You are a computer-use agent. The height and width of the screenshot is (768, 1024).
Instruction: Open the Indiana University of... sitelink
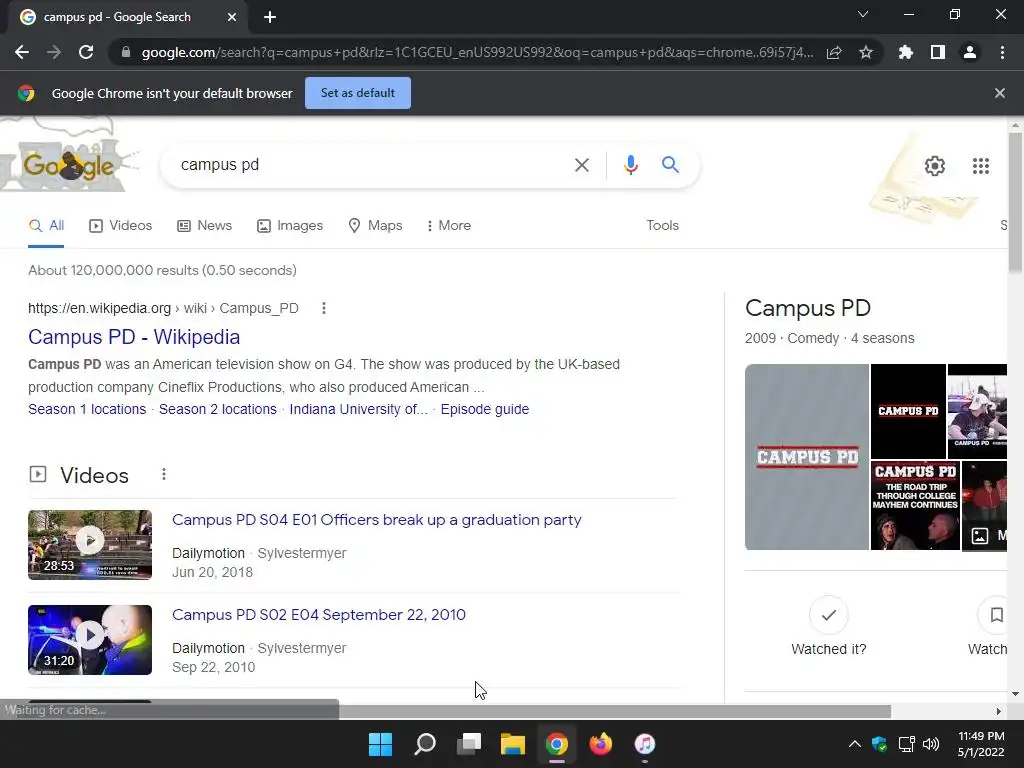(x=359, y=409)
